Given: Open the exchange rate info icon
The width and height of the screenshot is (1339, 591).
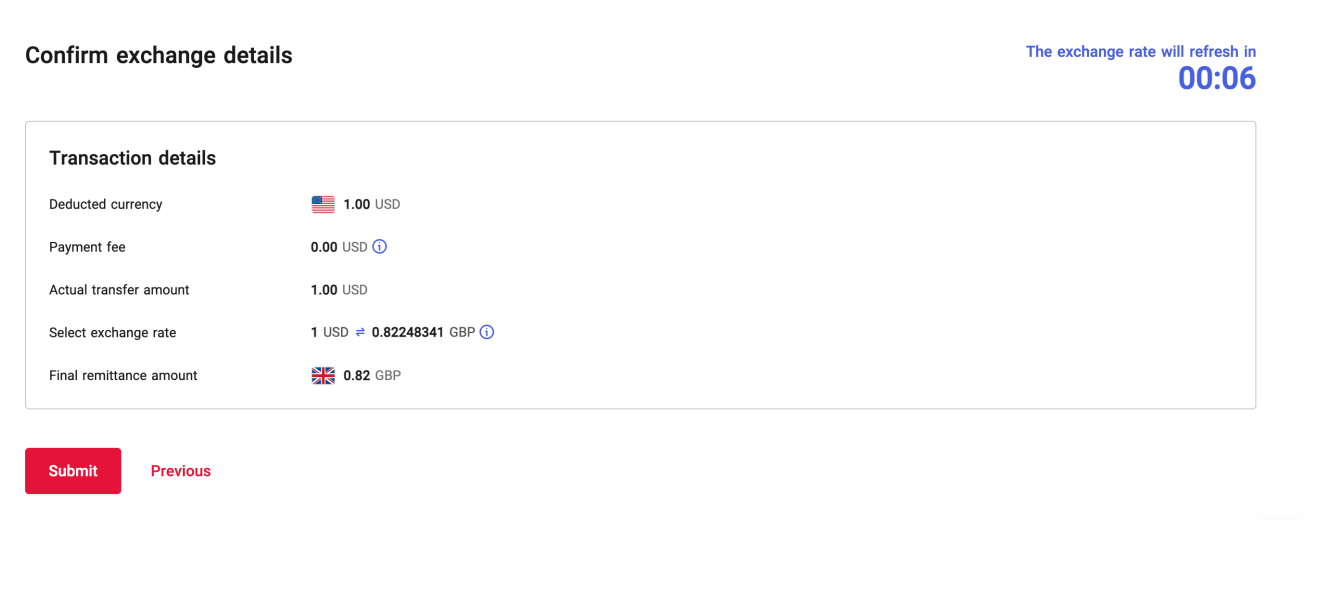Looking at the screenshot, I should pyautogui.click(x=487, y=333).
